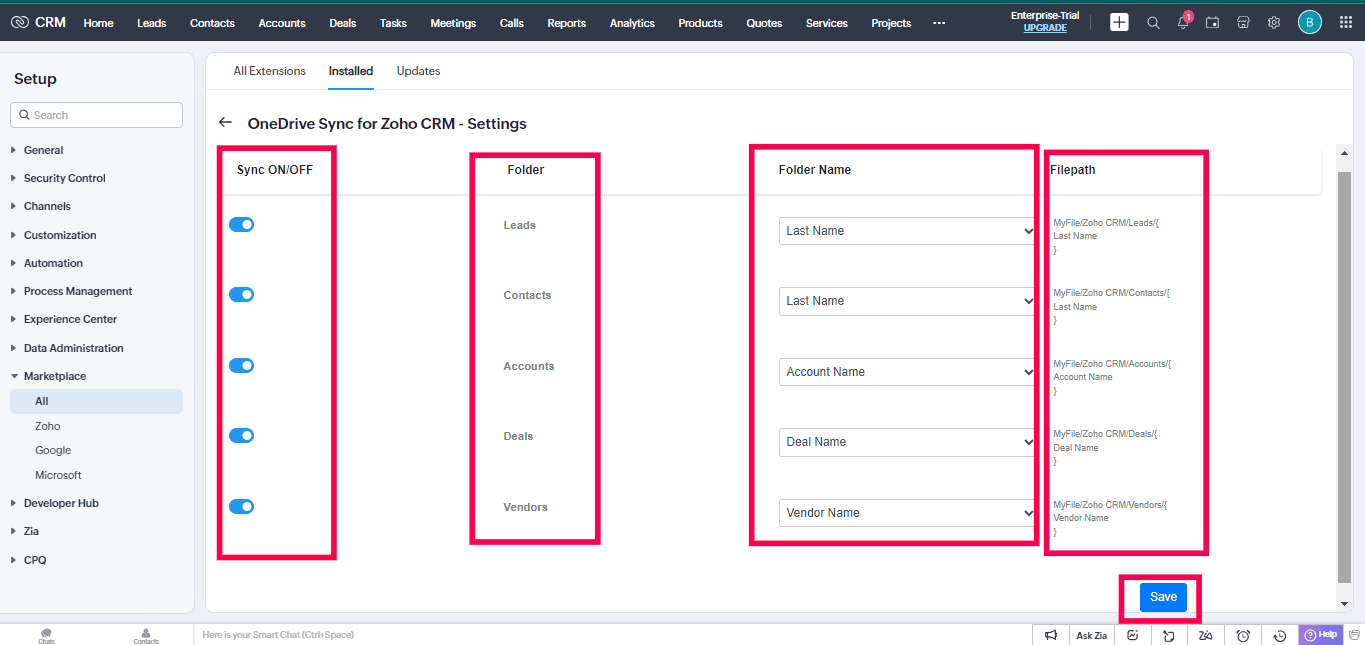Expand the Zia section in Setup
The width and height of the screenshot is (1365, 645).
click(x=31, y=531)
